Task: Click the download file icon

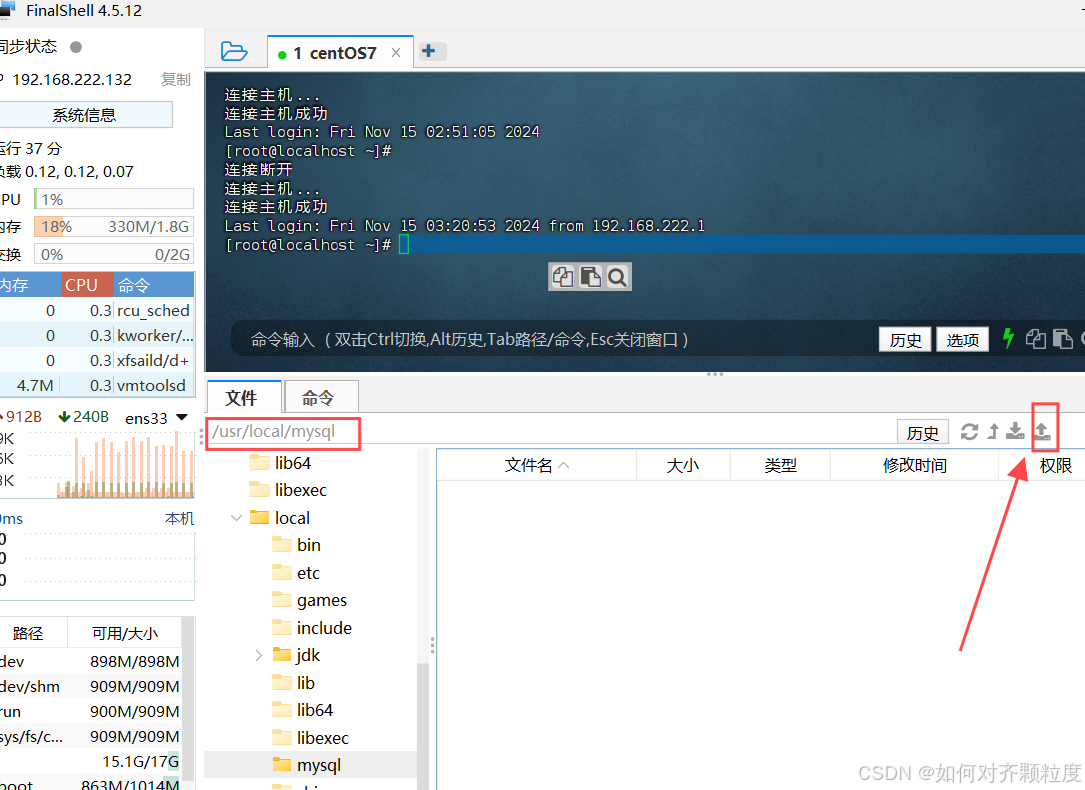Action: click(x=1015, y=432)
